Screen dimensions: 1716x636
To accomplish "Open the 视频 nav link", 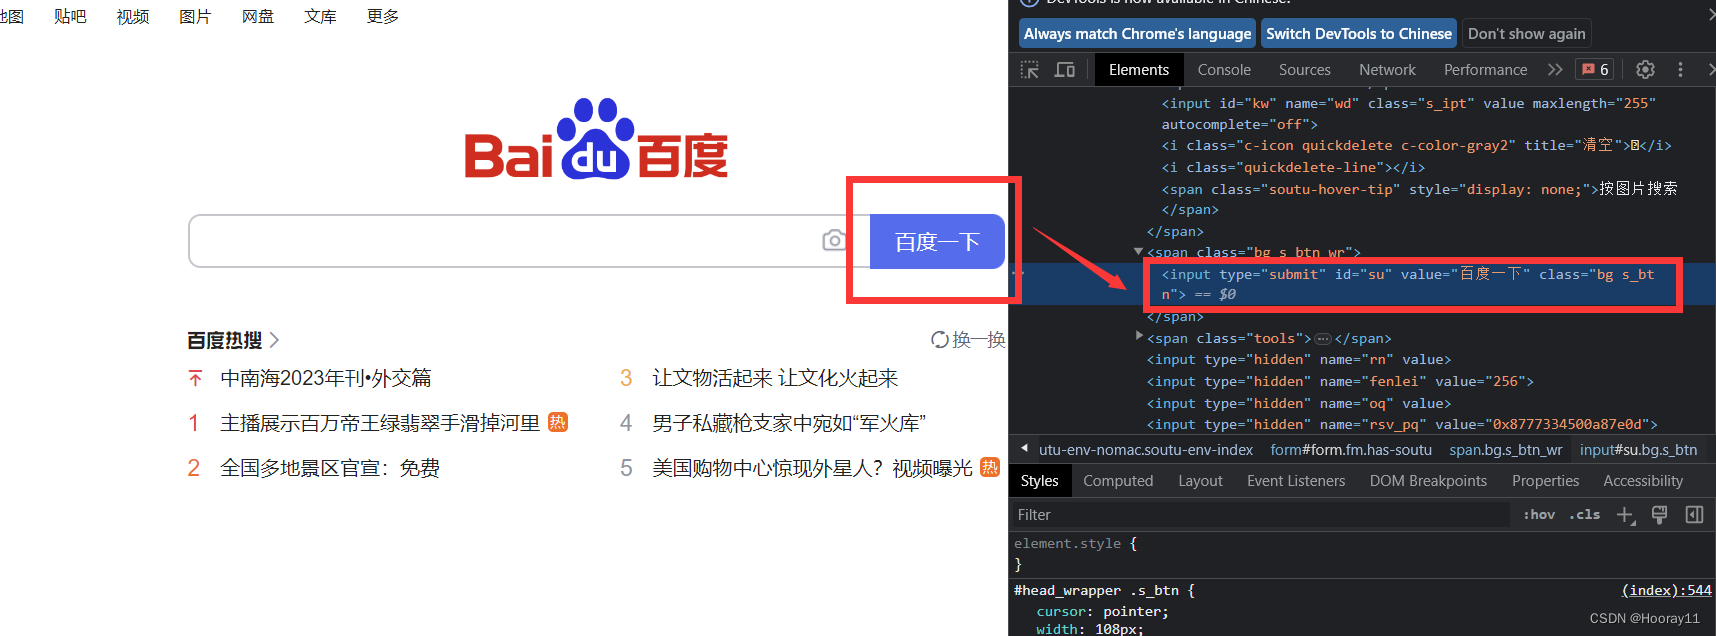I will [133, 16].
